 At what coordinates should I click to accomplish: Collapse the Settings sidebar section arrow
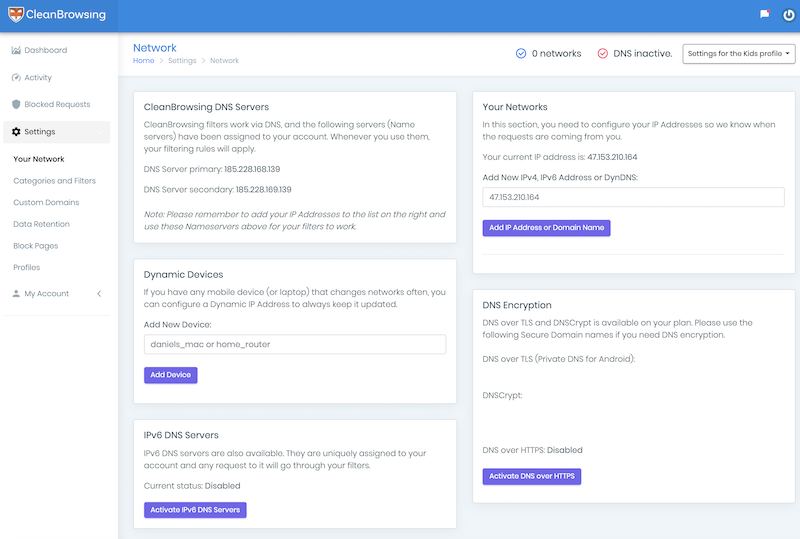tap(100, 132)
